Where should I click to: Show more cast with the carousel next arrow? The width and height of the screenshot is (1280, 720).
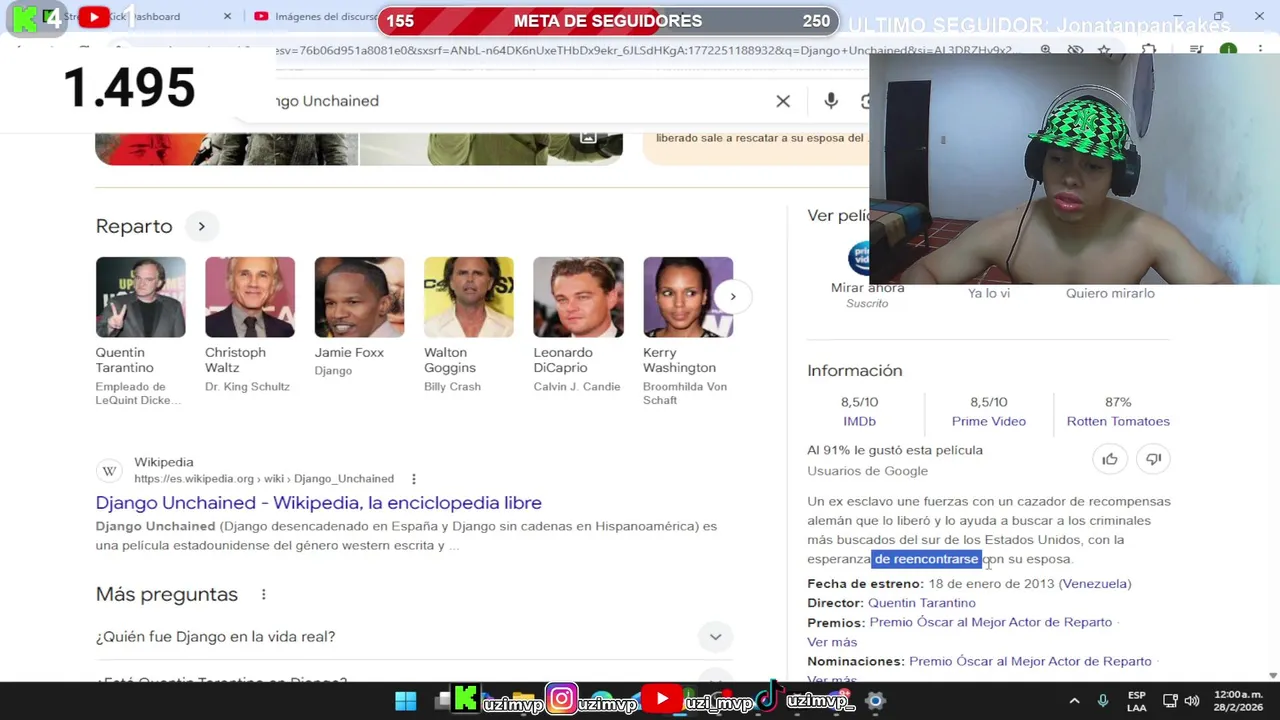732,296
